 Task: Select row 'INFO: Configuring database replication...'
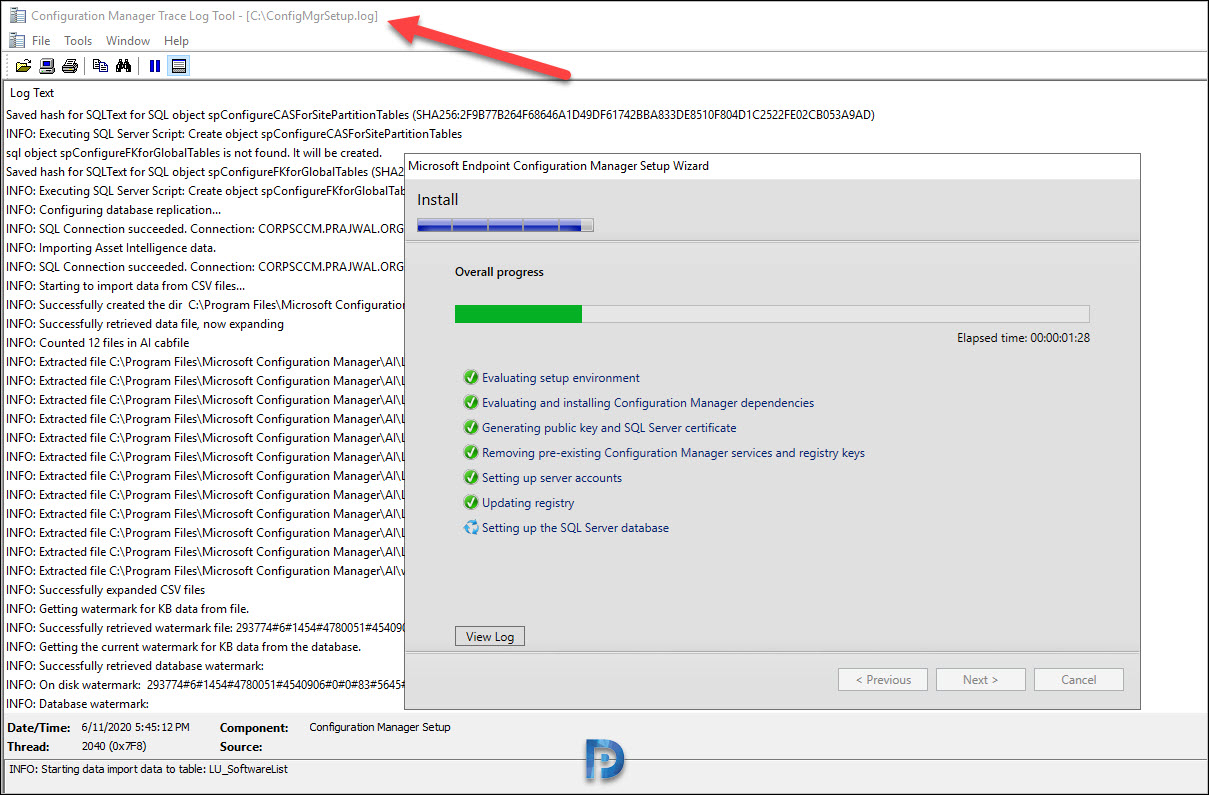click(x=114, y=210)
